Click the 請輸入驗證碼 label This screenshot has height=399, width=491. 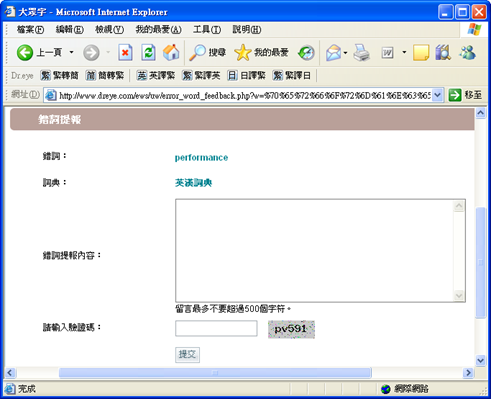point(71,327)
